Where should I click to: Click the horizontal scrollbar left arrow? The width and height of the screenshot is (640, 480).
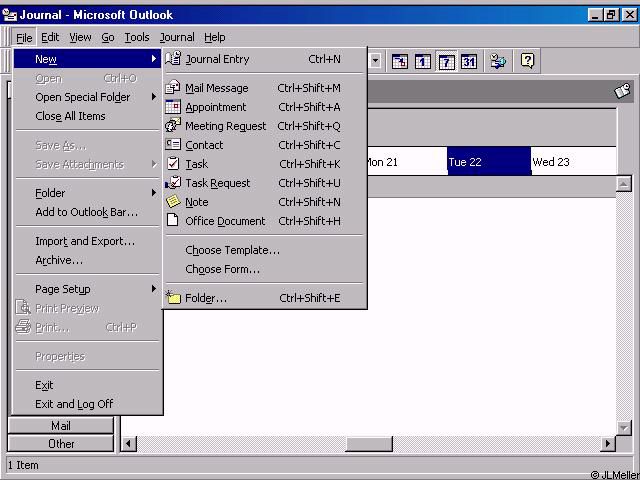[129, 444]
